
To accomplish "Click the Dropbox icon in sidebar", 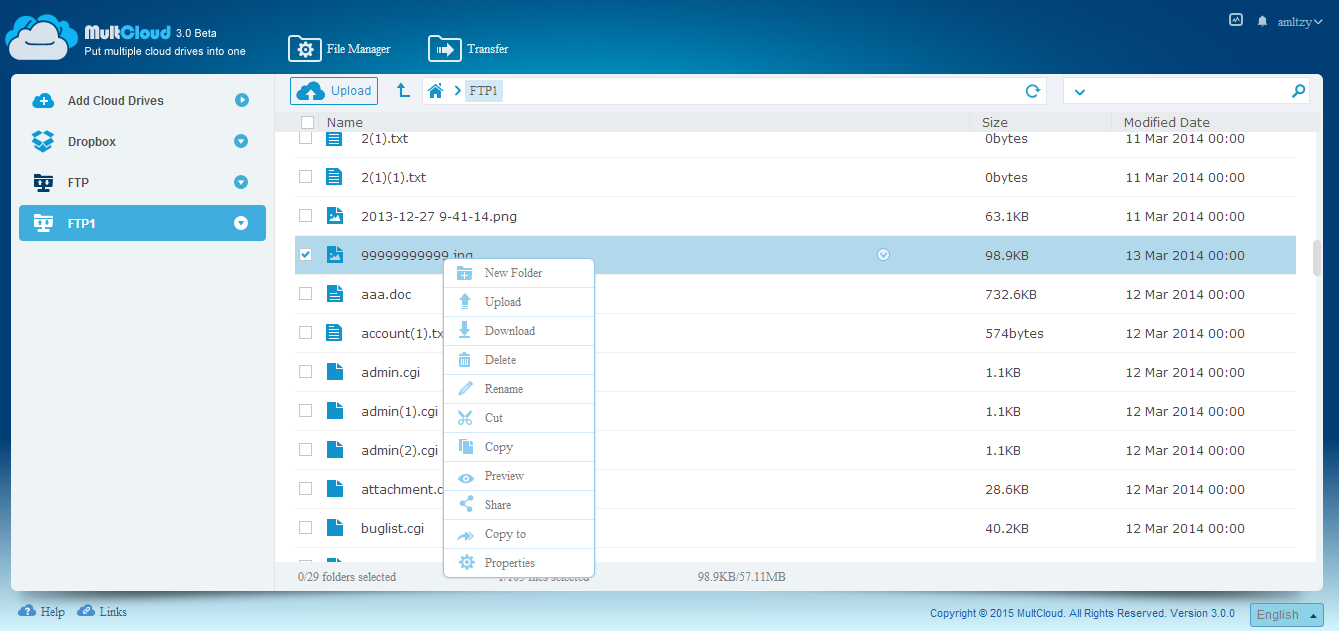I will [x=43, y=142].
